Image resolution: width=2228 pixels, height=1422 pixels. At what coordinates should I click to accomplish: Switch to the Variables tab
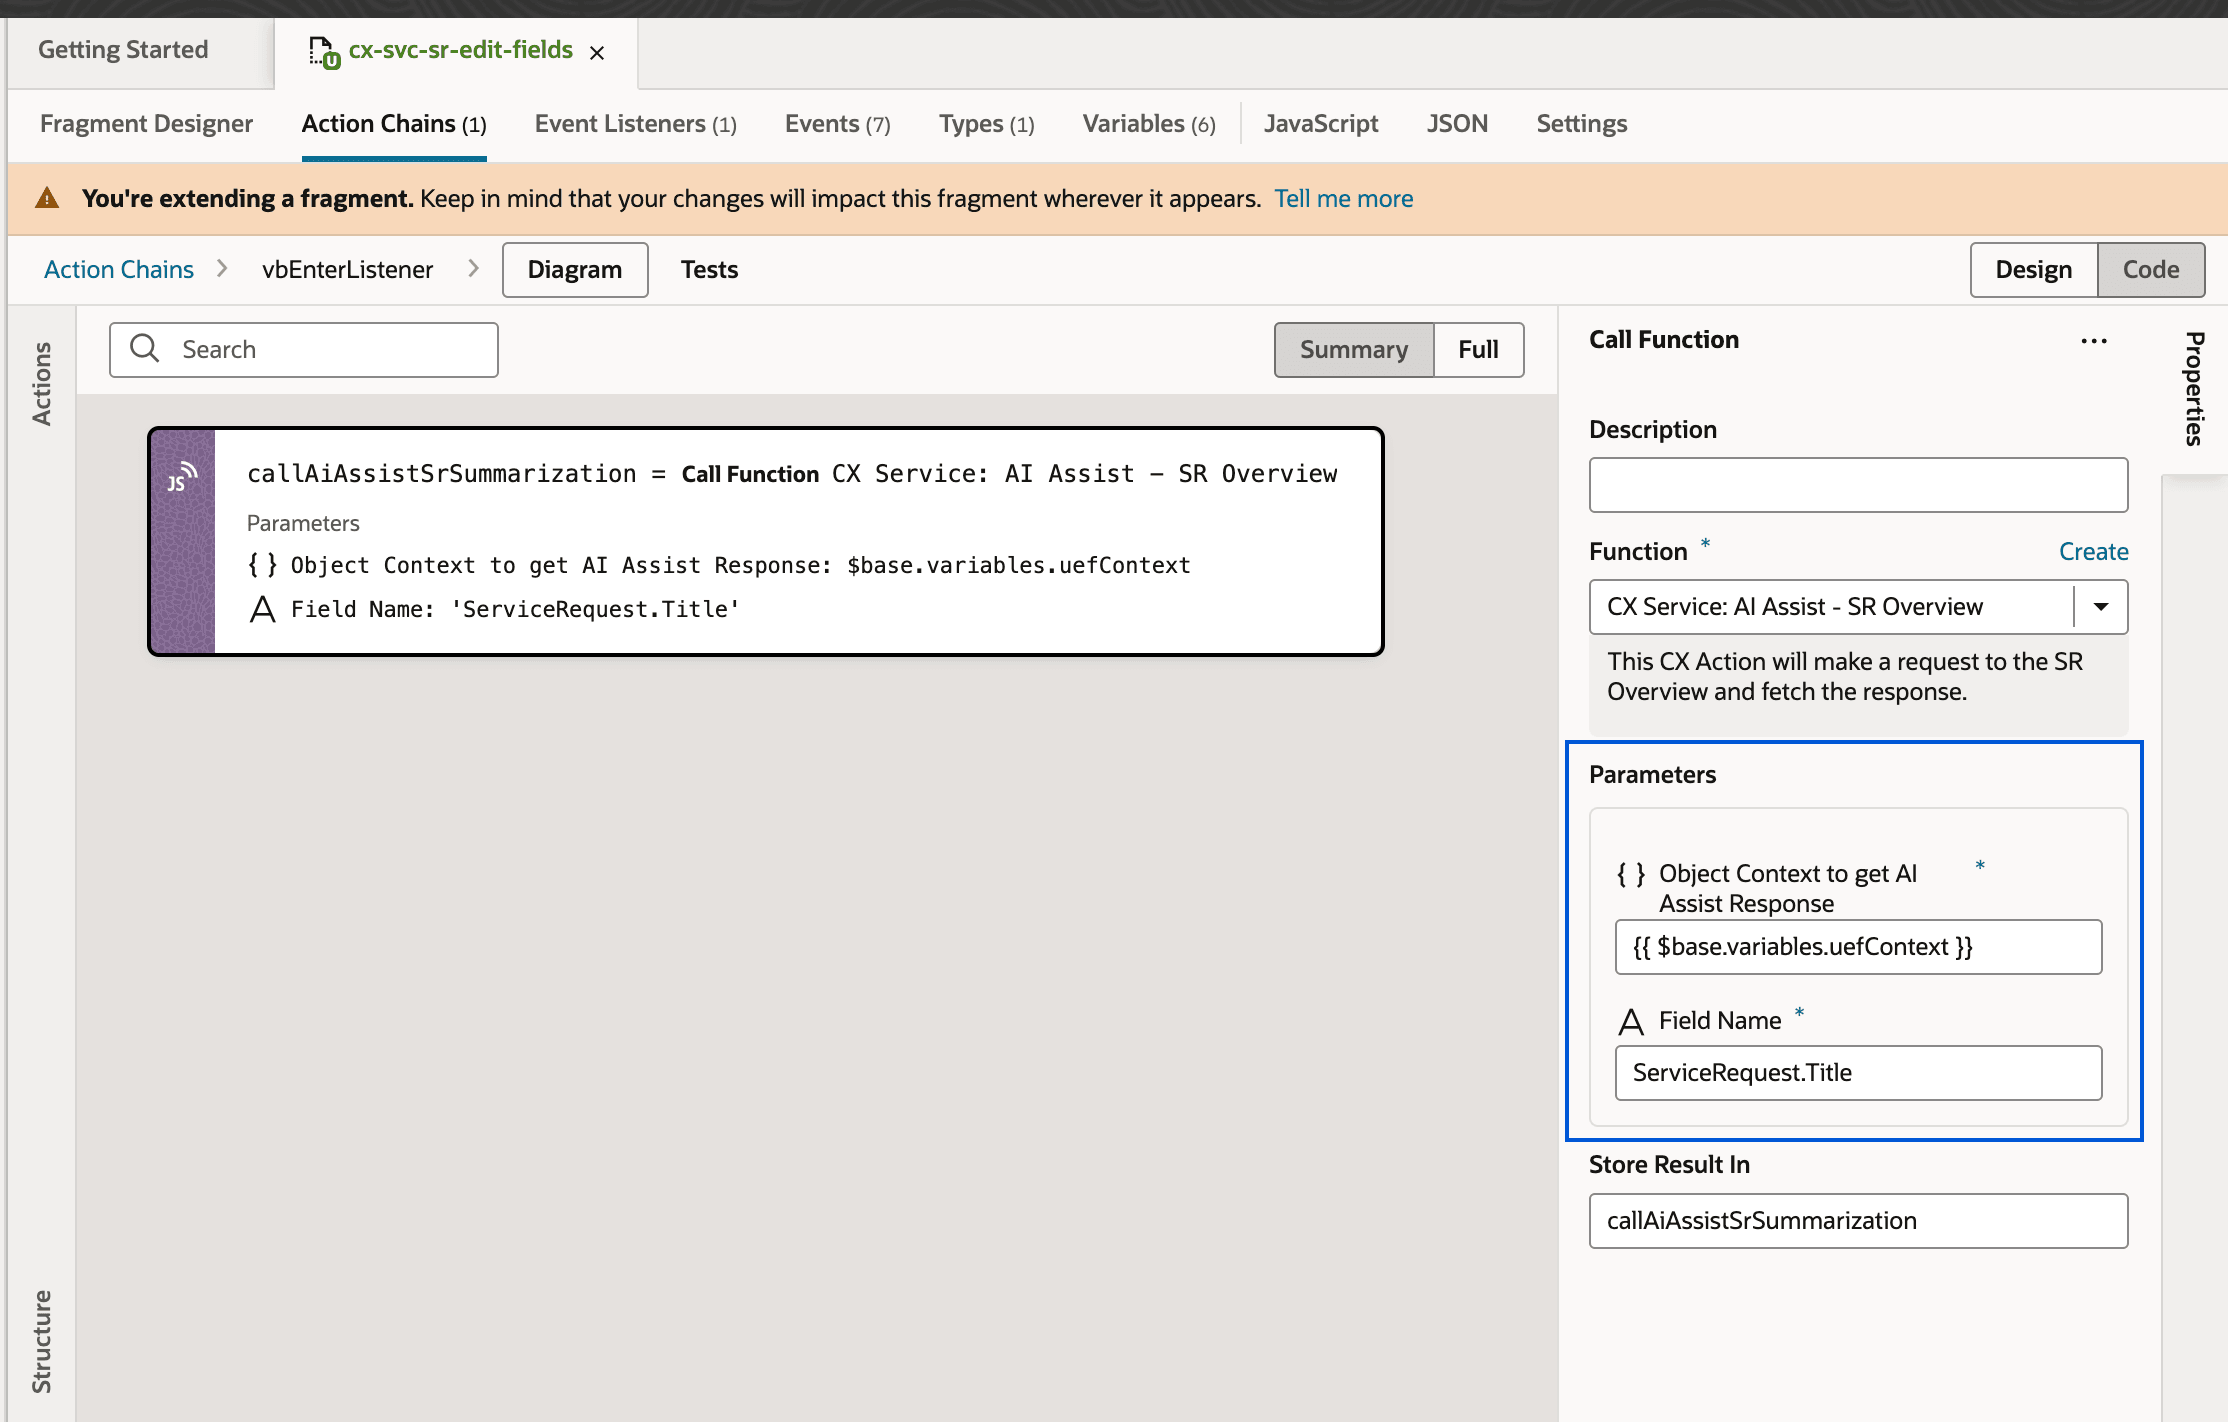coord(1148,124)
